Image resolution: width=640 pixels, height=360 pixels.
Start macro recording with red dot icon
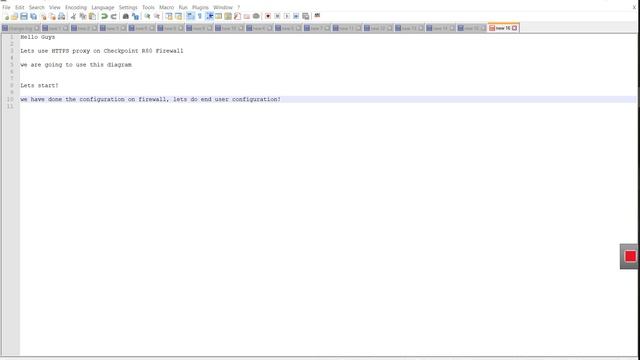(268, 16)
